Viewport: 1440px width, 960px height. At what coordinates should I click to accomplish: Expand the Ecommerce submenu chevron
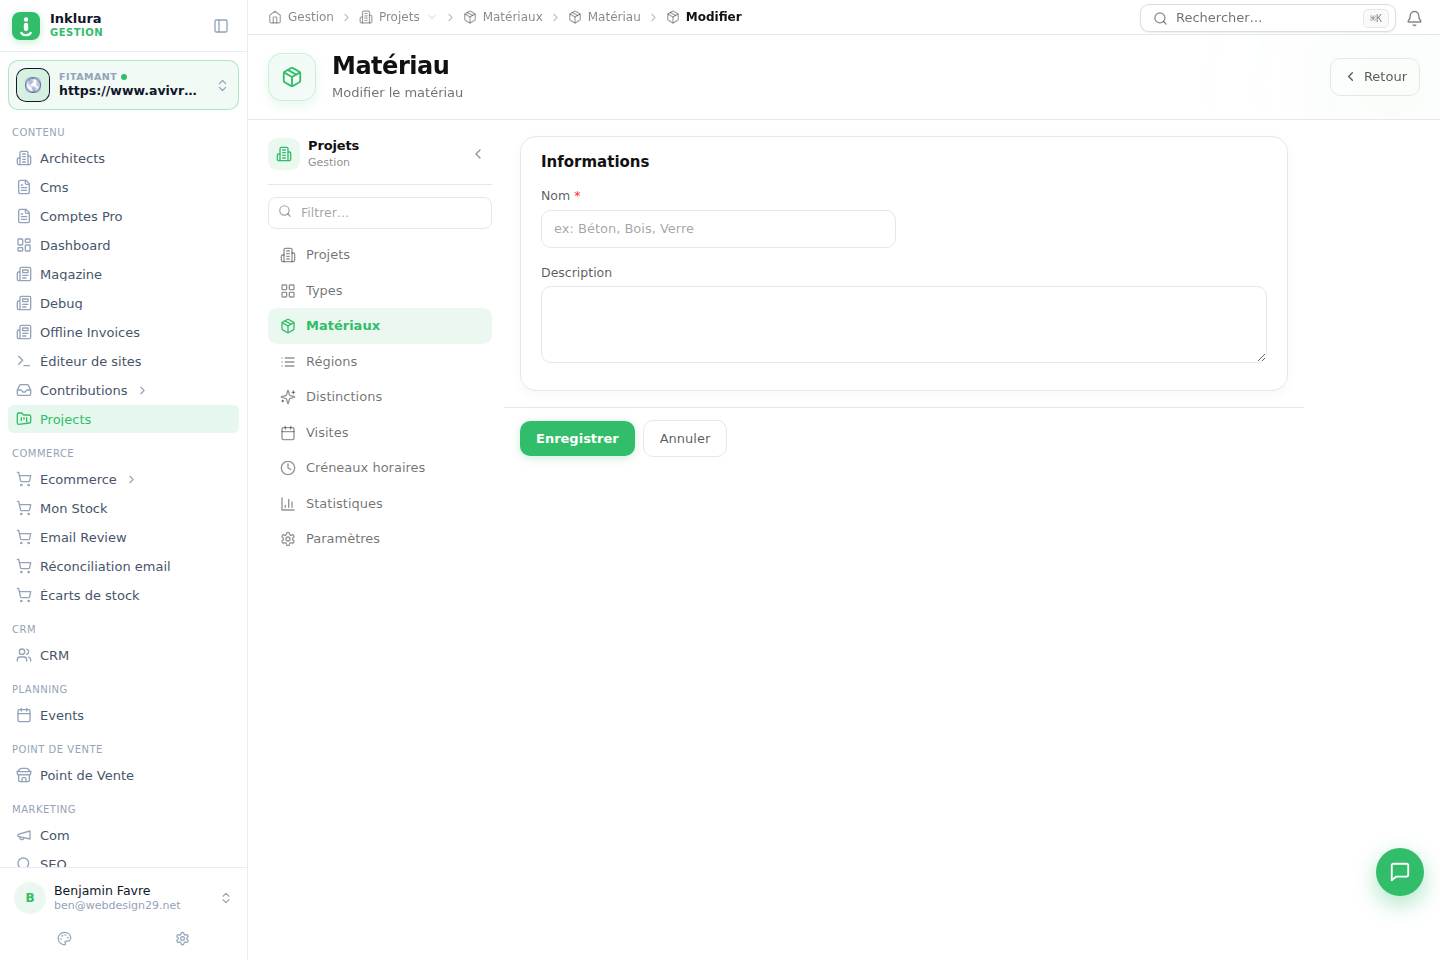(x=131, y=479)
